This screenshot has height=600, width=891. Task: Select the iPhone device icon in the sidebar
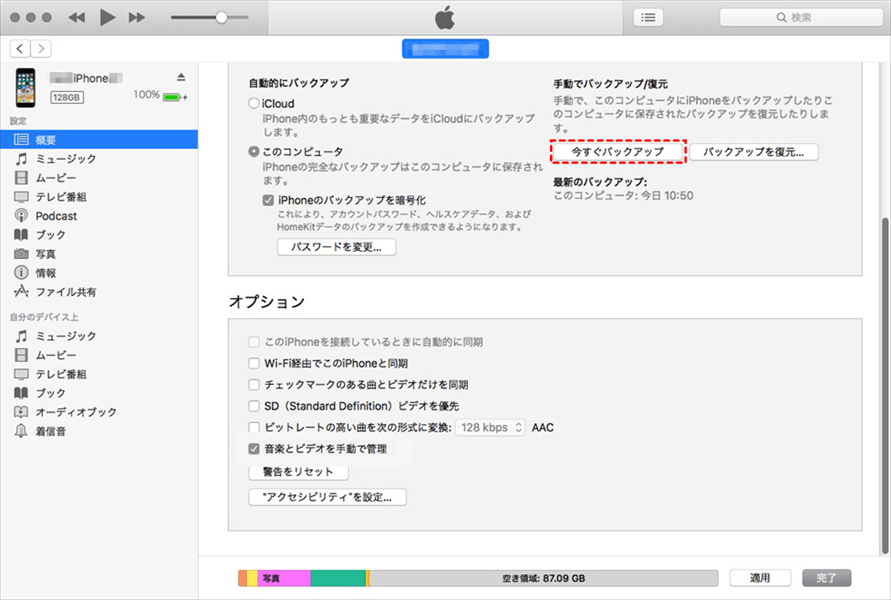click(25, 86)
